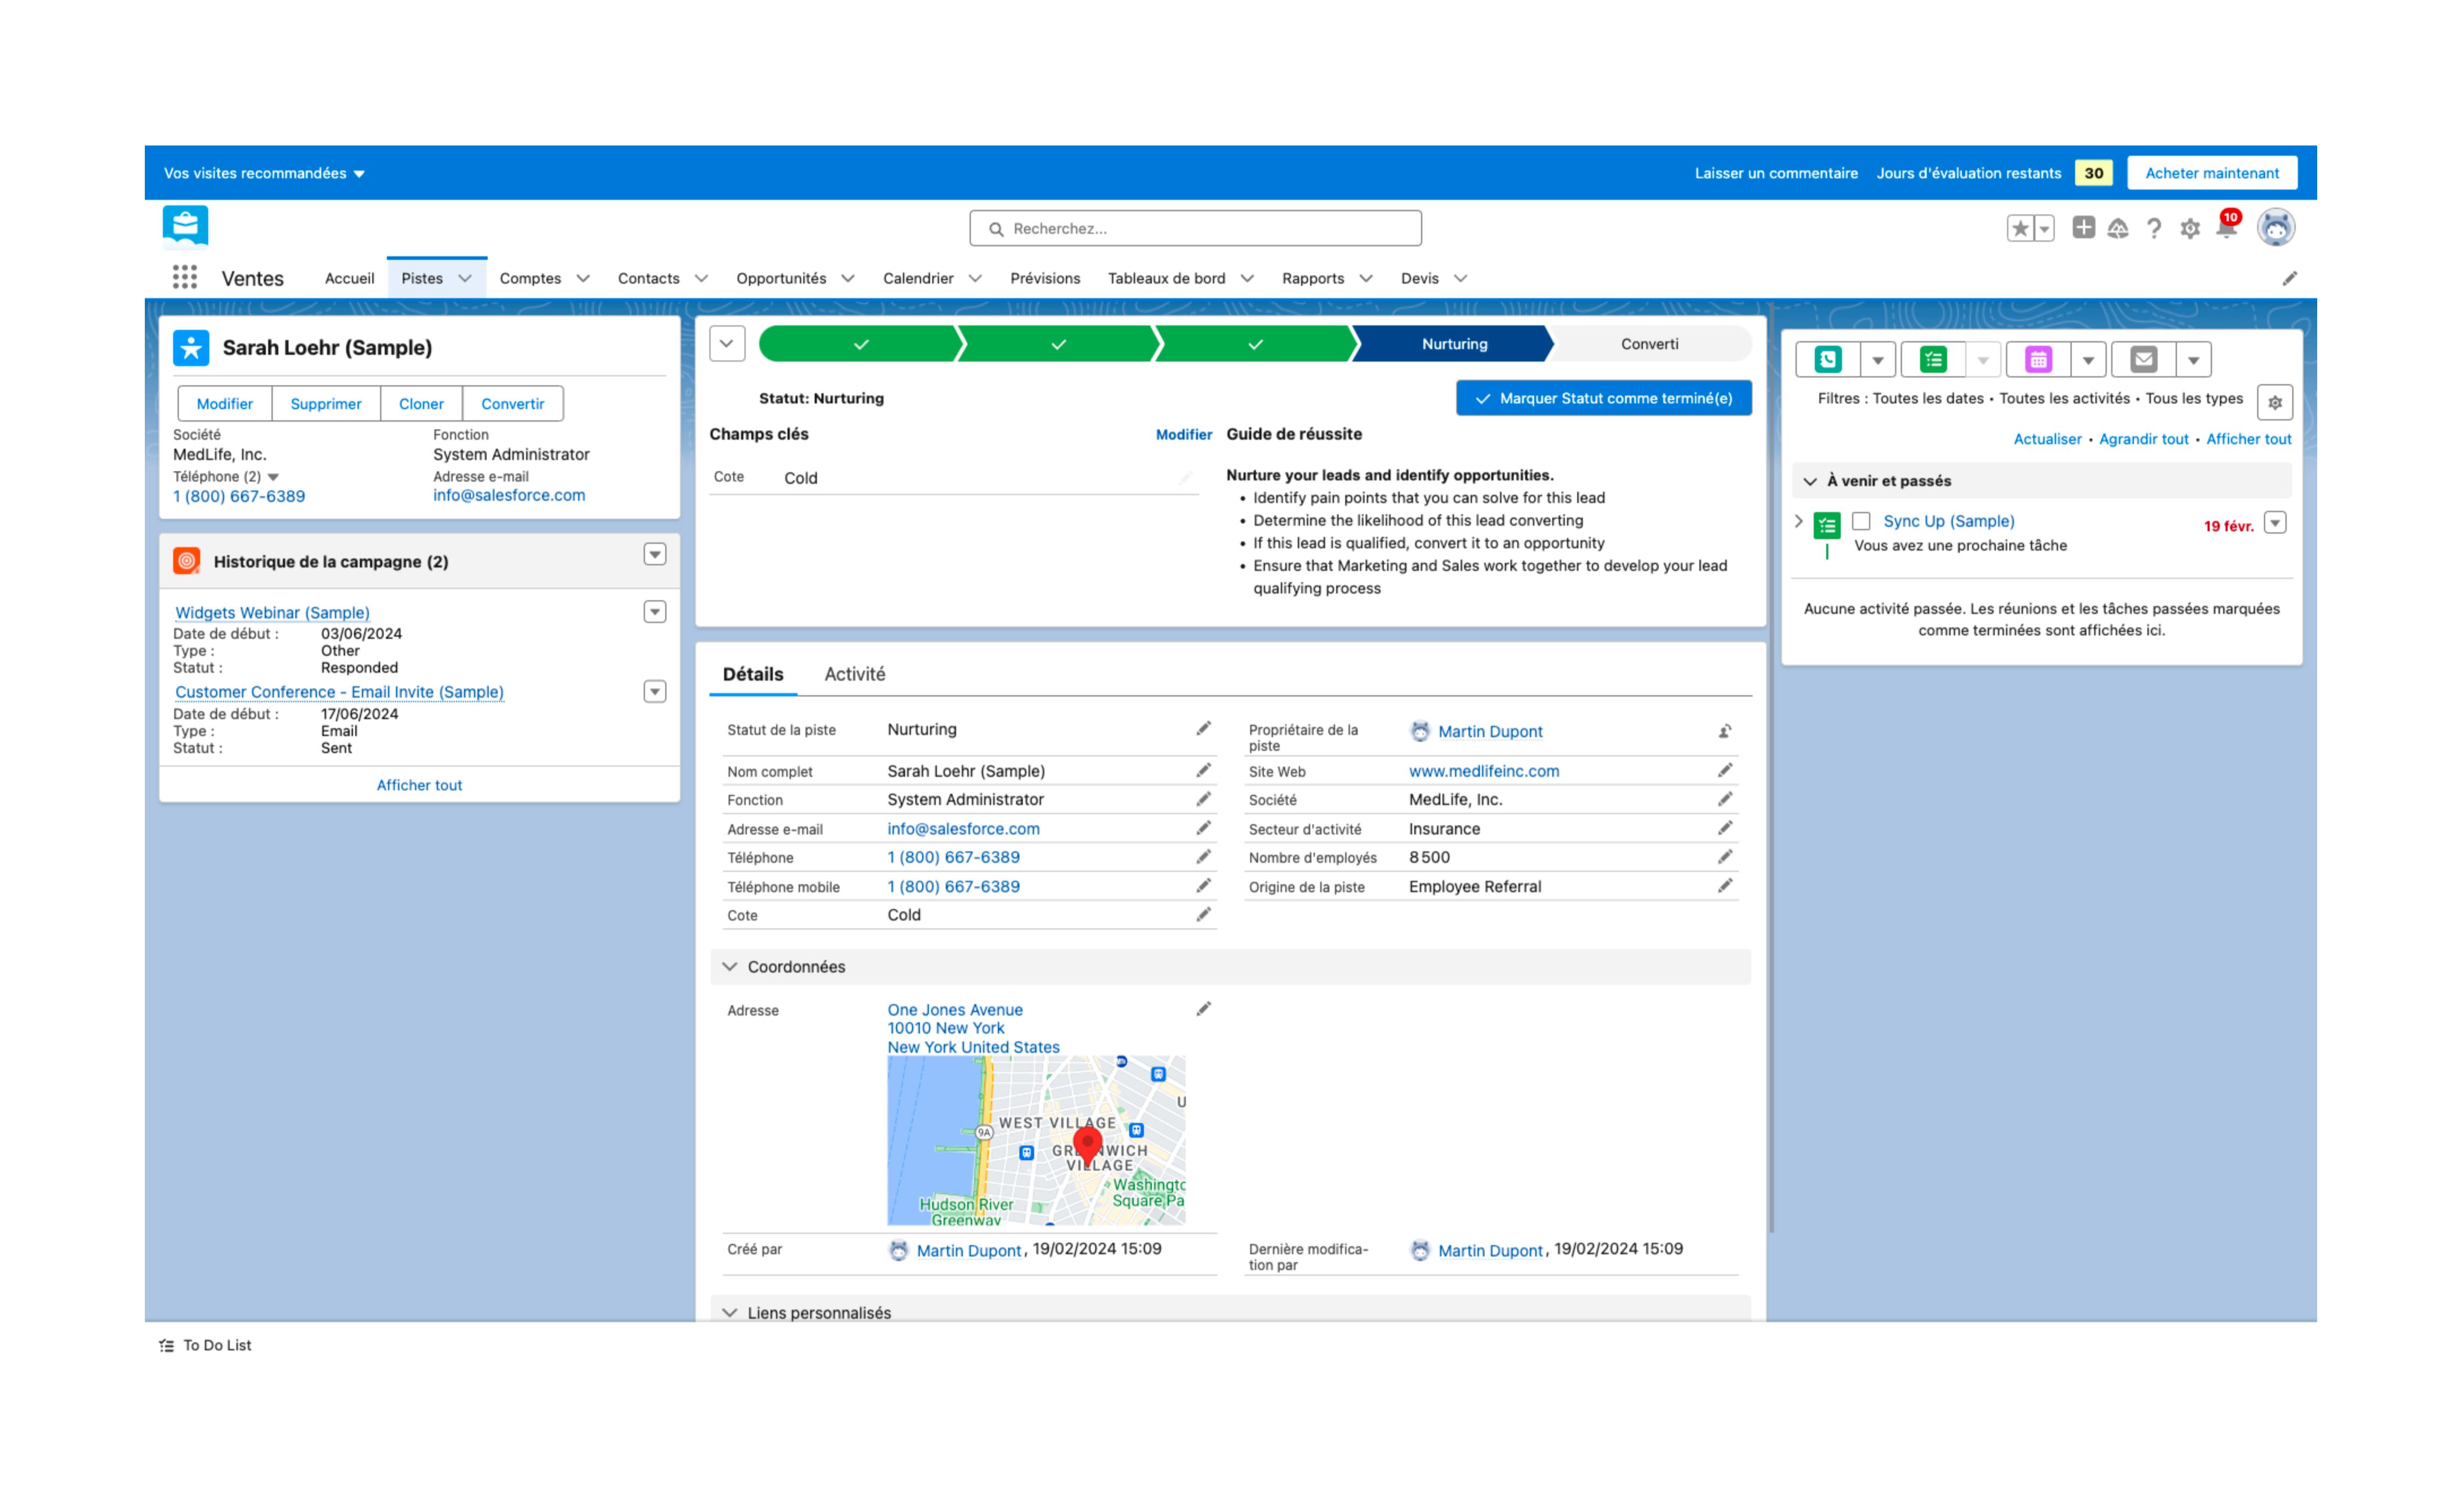Click the new event calendar icon
Screen dimensions: 2462x1512
pos(2037,359)
